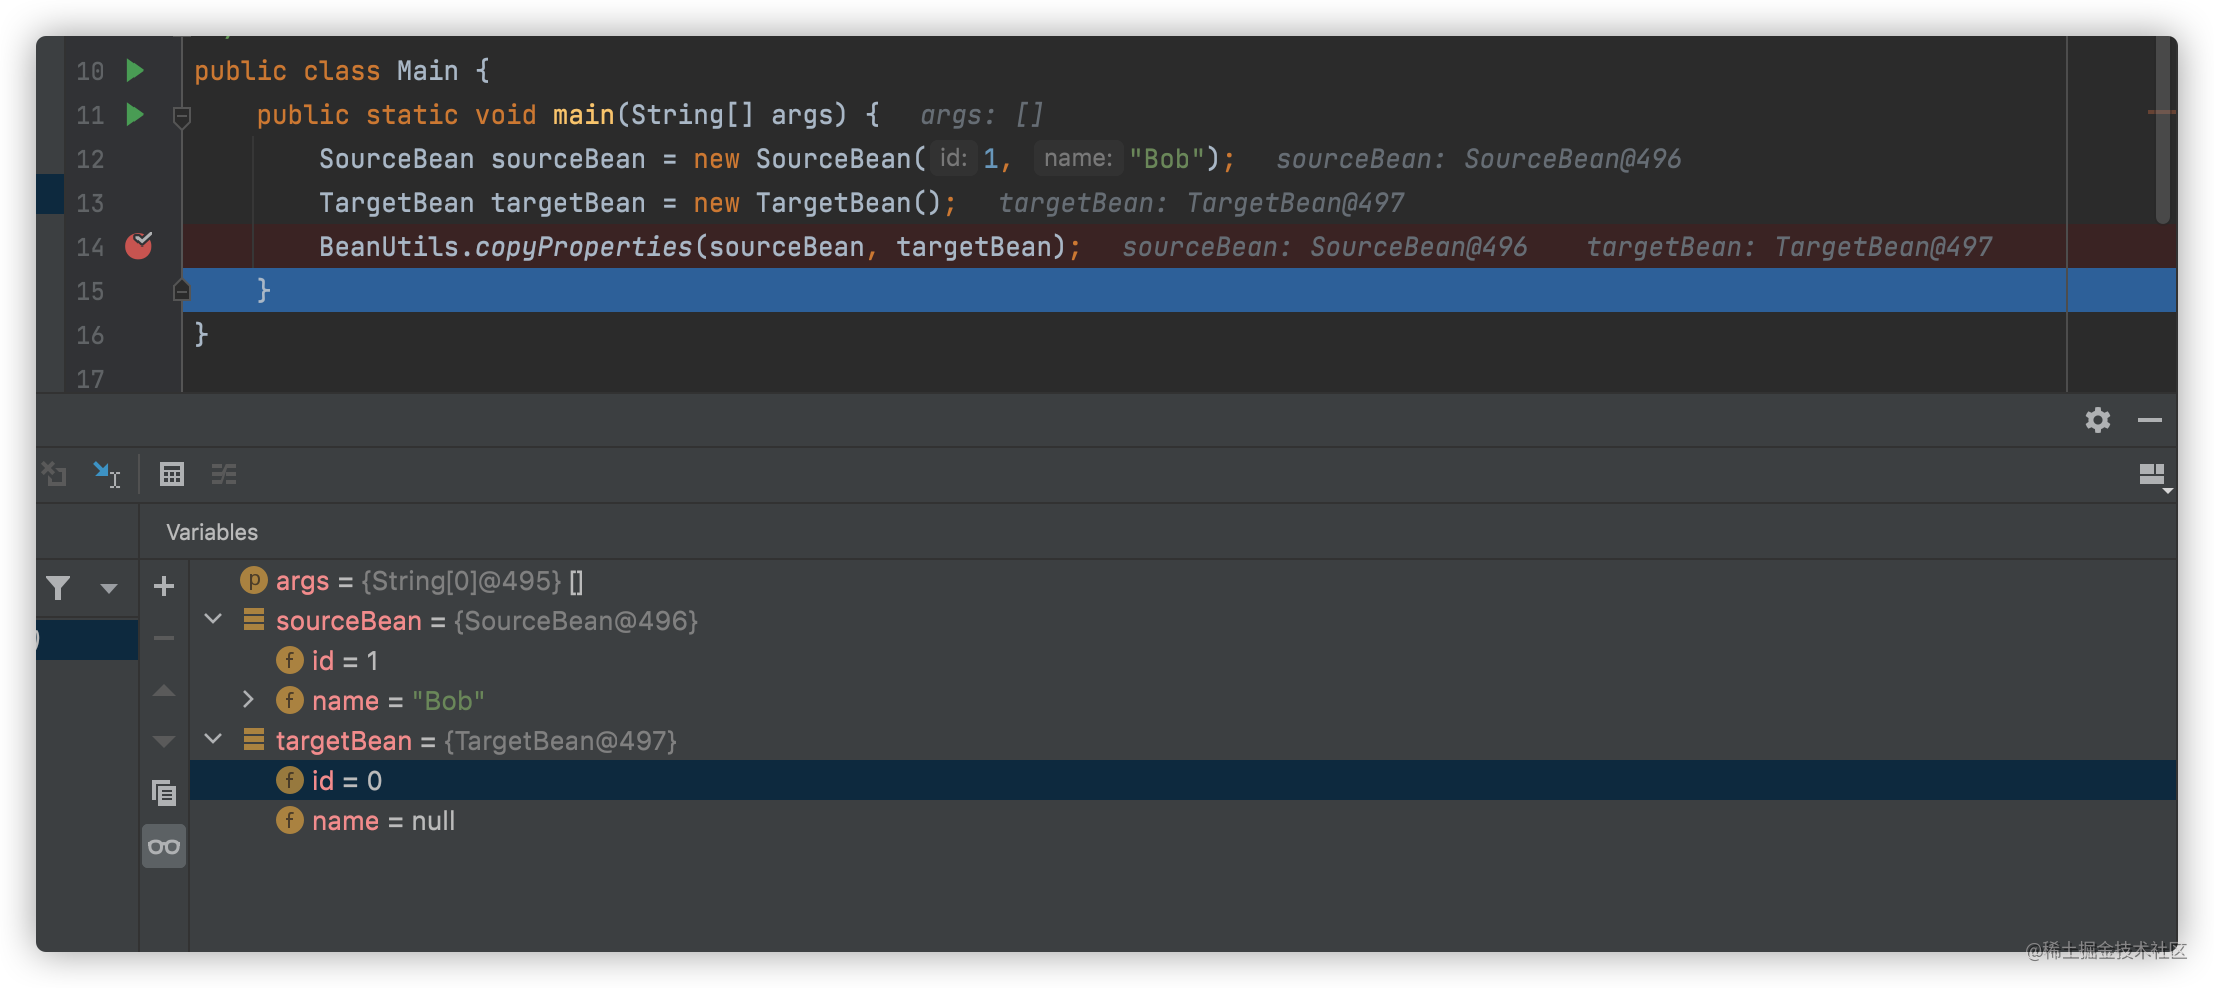Select the Variables panel header label
The height and width of the screenshot is (988, 2214).
(x=210, y=531)
